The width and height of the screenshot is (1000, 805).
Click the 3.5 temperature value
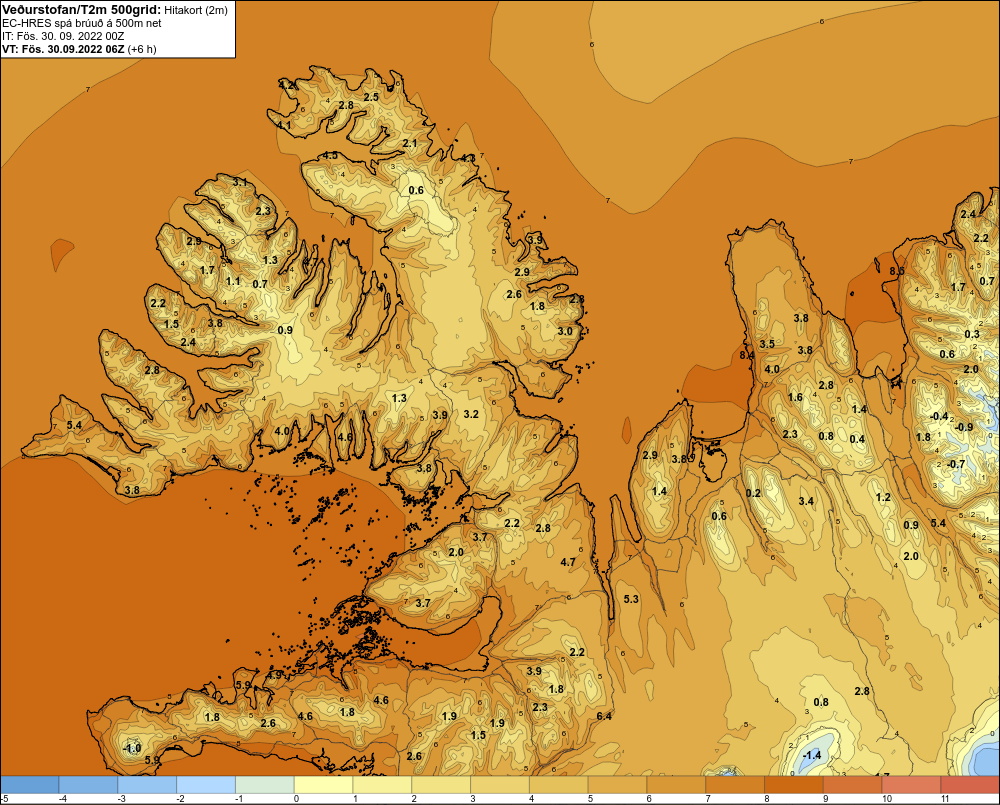767,344
